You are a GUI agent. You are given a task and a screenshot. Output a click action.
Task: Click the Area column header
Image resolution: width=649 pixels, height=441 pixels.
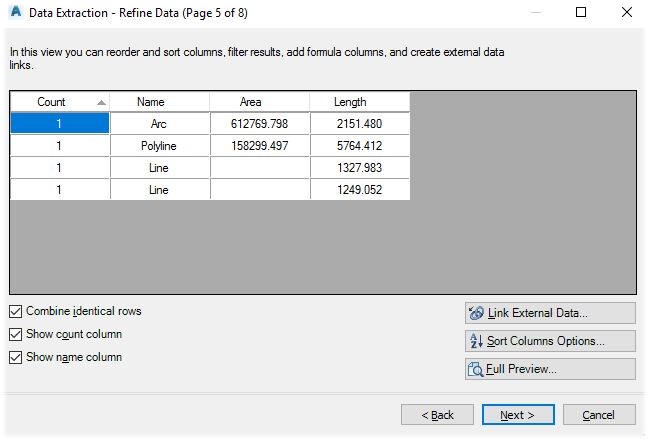(x=260, y=102)
